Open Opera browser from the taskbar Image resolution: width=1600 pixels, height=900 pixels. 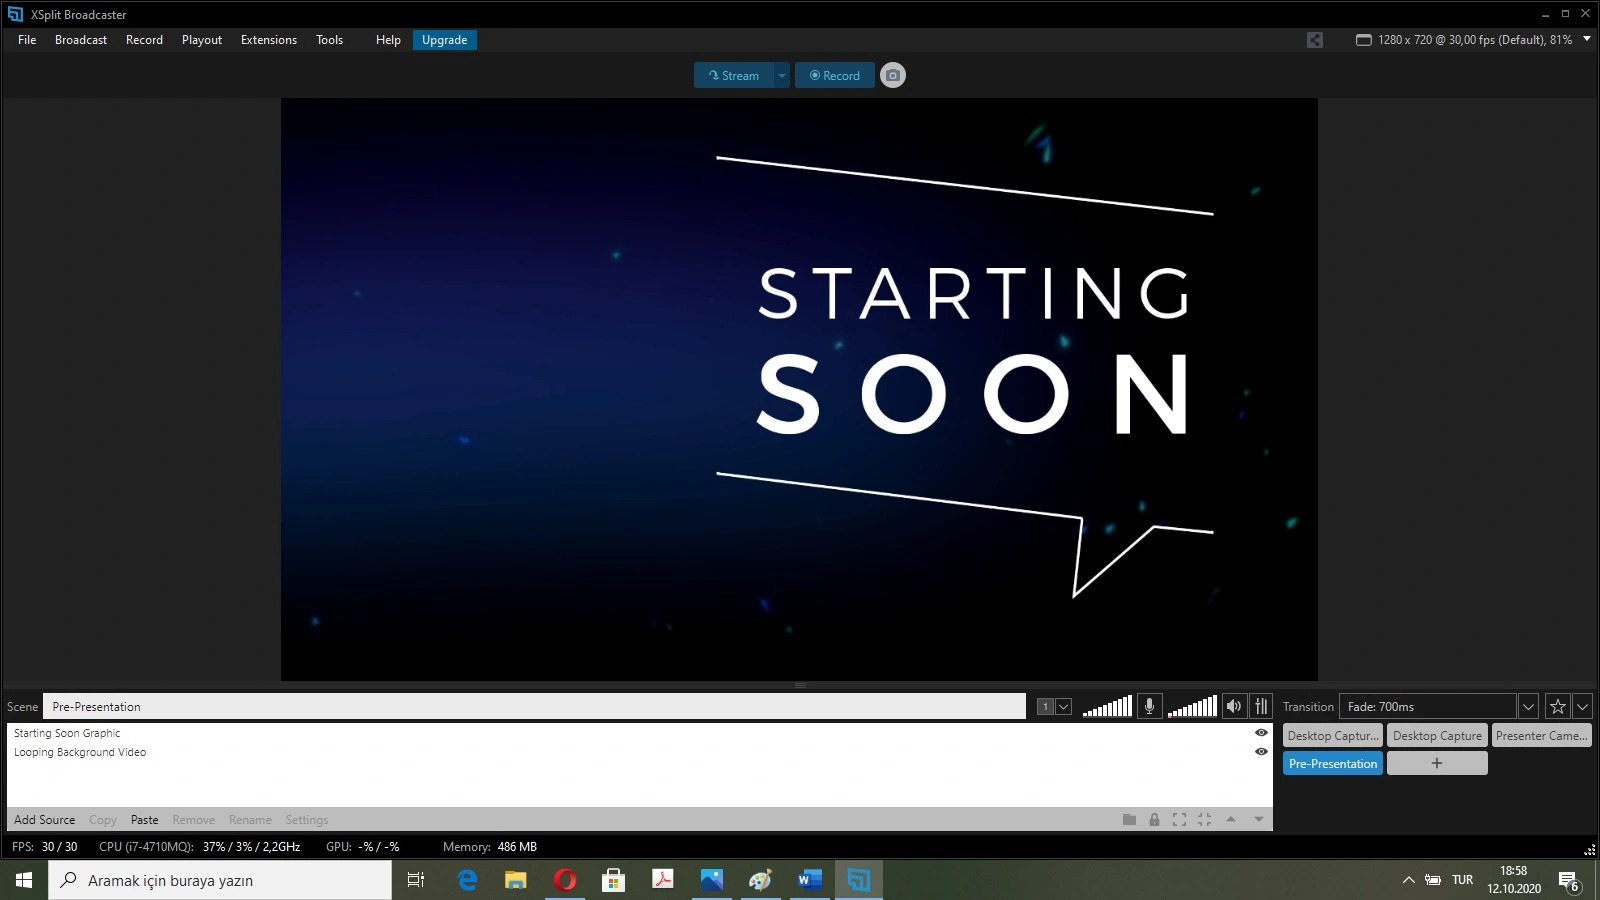tap(565, 880)
